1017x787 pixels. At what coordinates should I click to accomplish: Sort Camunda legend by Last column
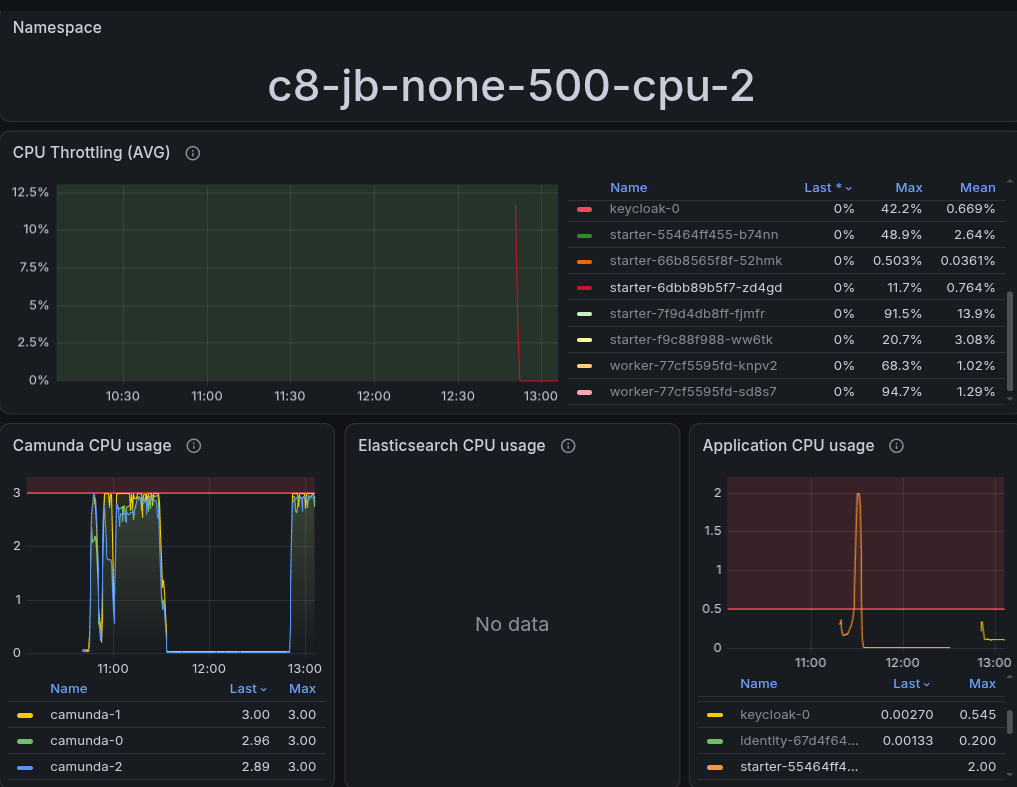point(248,688)
